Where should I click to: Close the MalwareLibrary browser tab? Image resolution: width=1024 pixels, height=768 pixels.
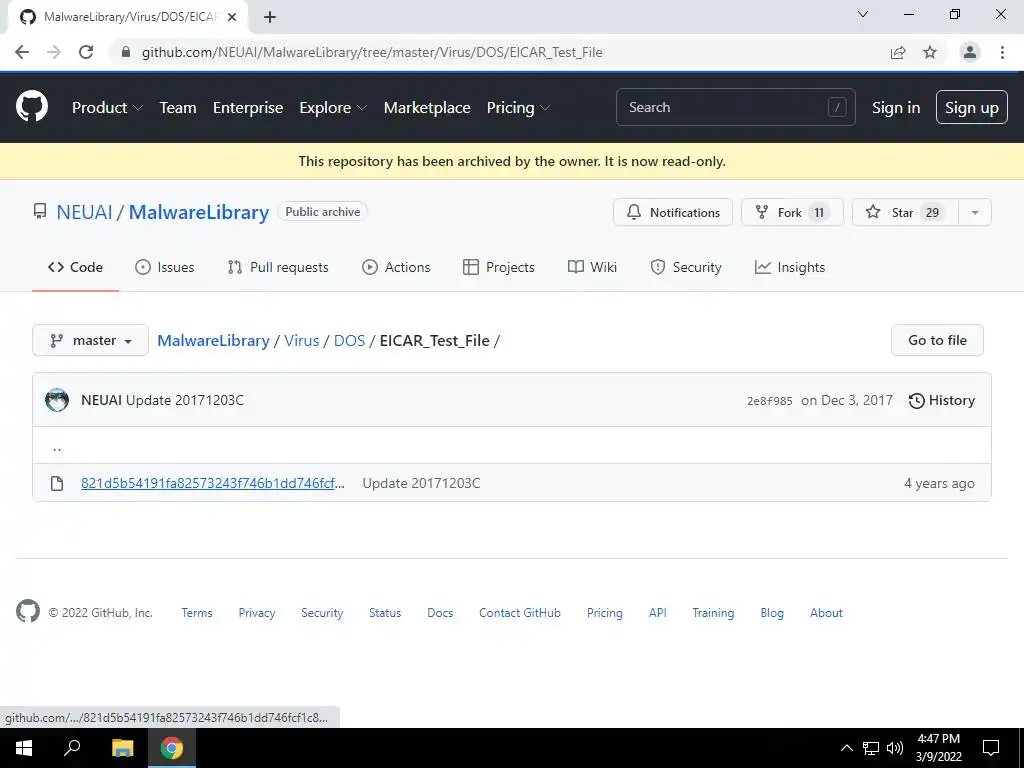point(232,18)
